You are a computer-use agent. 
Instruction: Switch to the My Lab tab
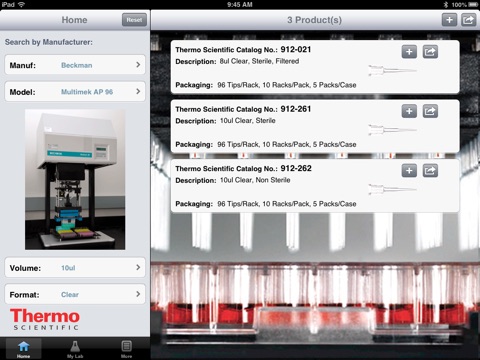75,349
